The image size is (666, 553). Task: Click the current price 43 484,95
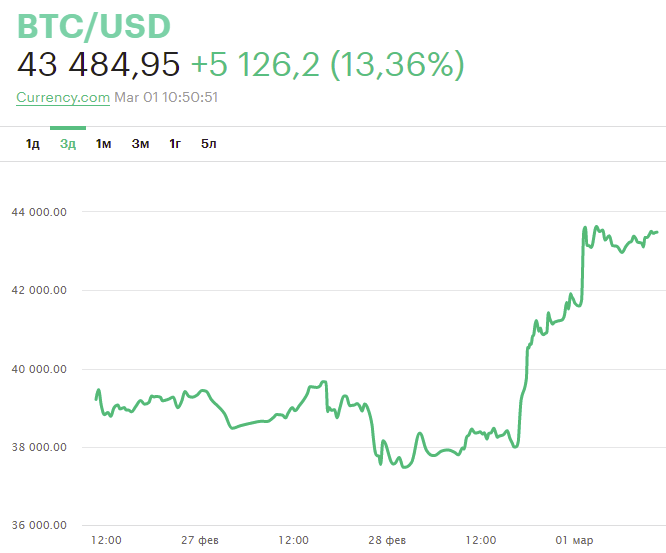click(98, 64)
